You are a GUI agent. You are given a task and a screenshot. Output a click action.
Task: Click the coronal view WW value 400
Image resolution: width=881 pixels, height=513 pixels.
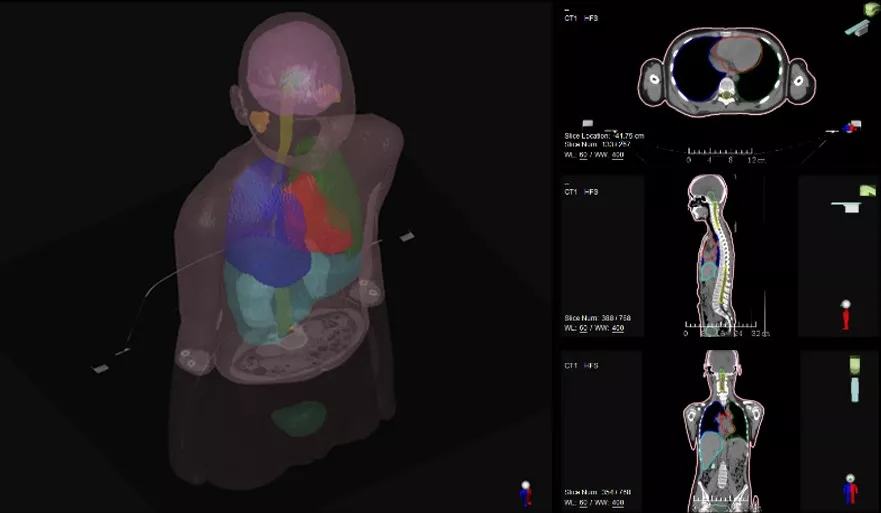click(617, 502)
